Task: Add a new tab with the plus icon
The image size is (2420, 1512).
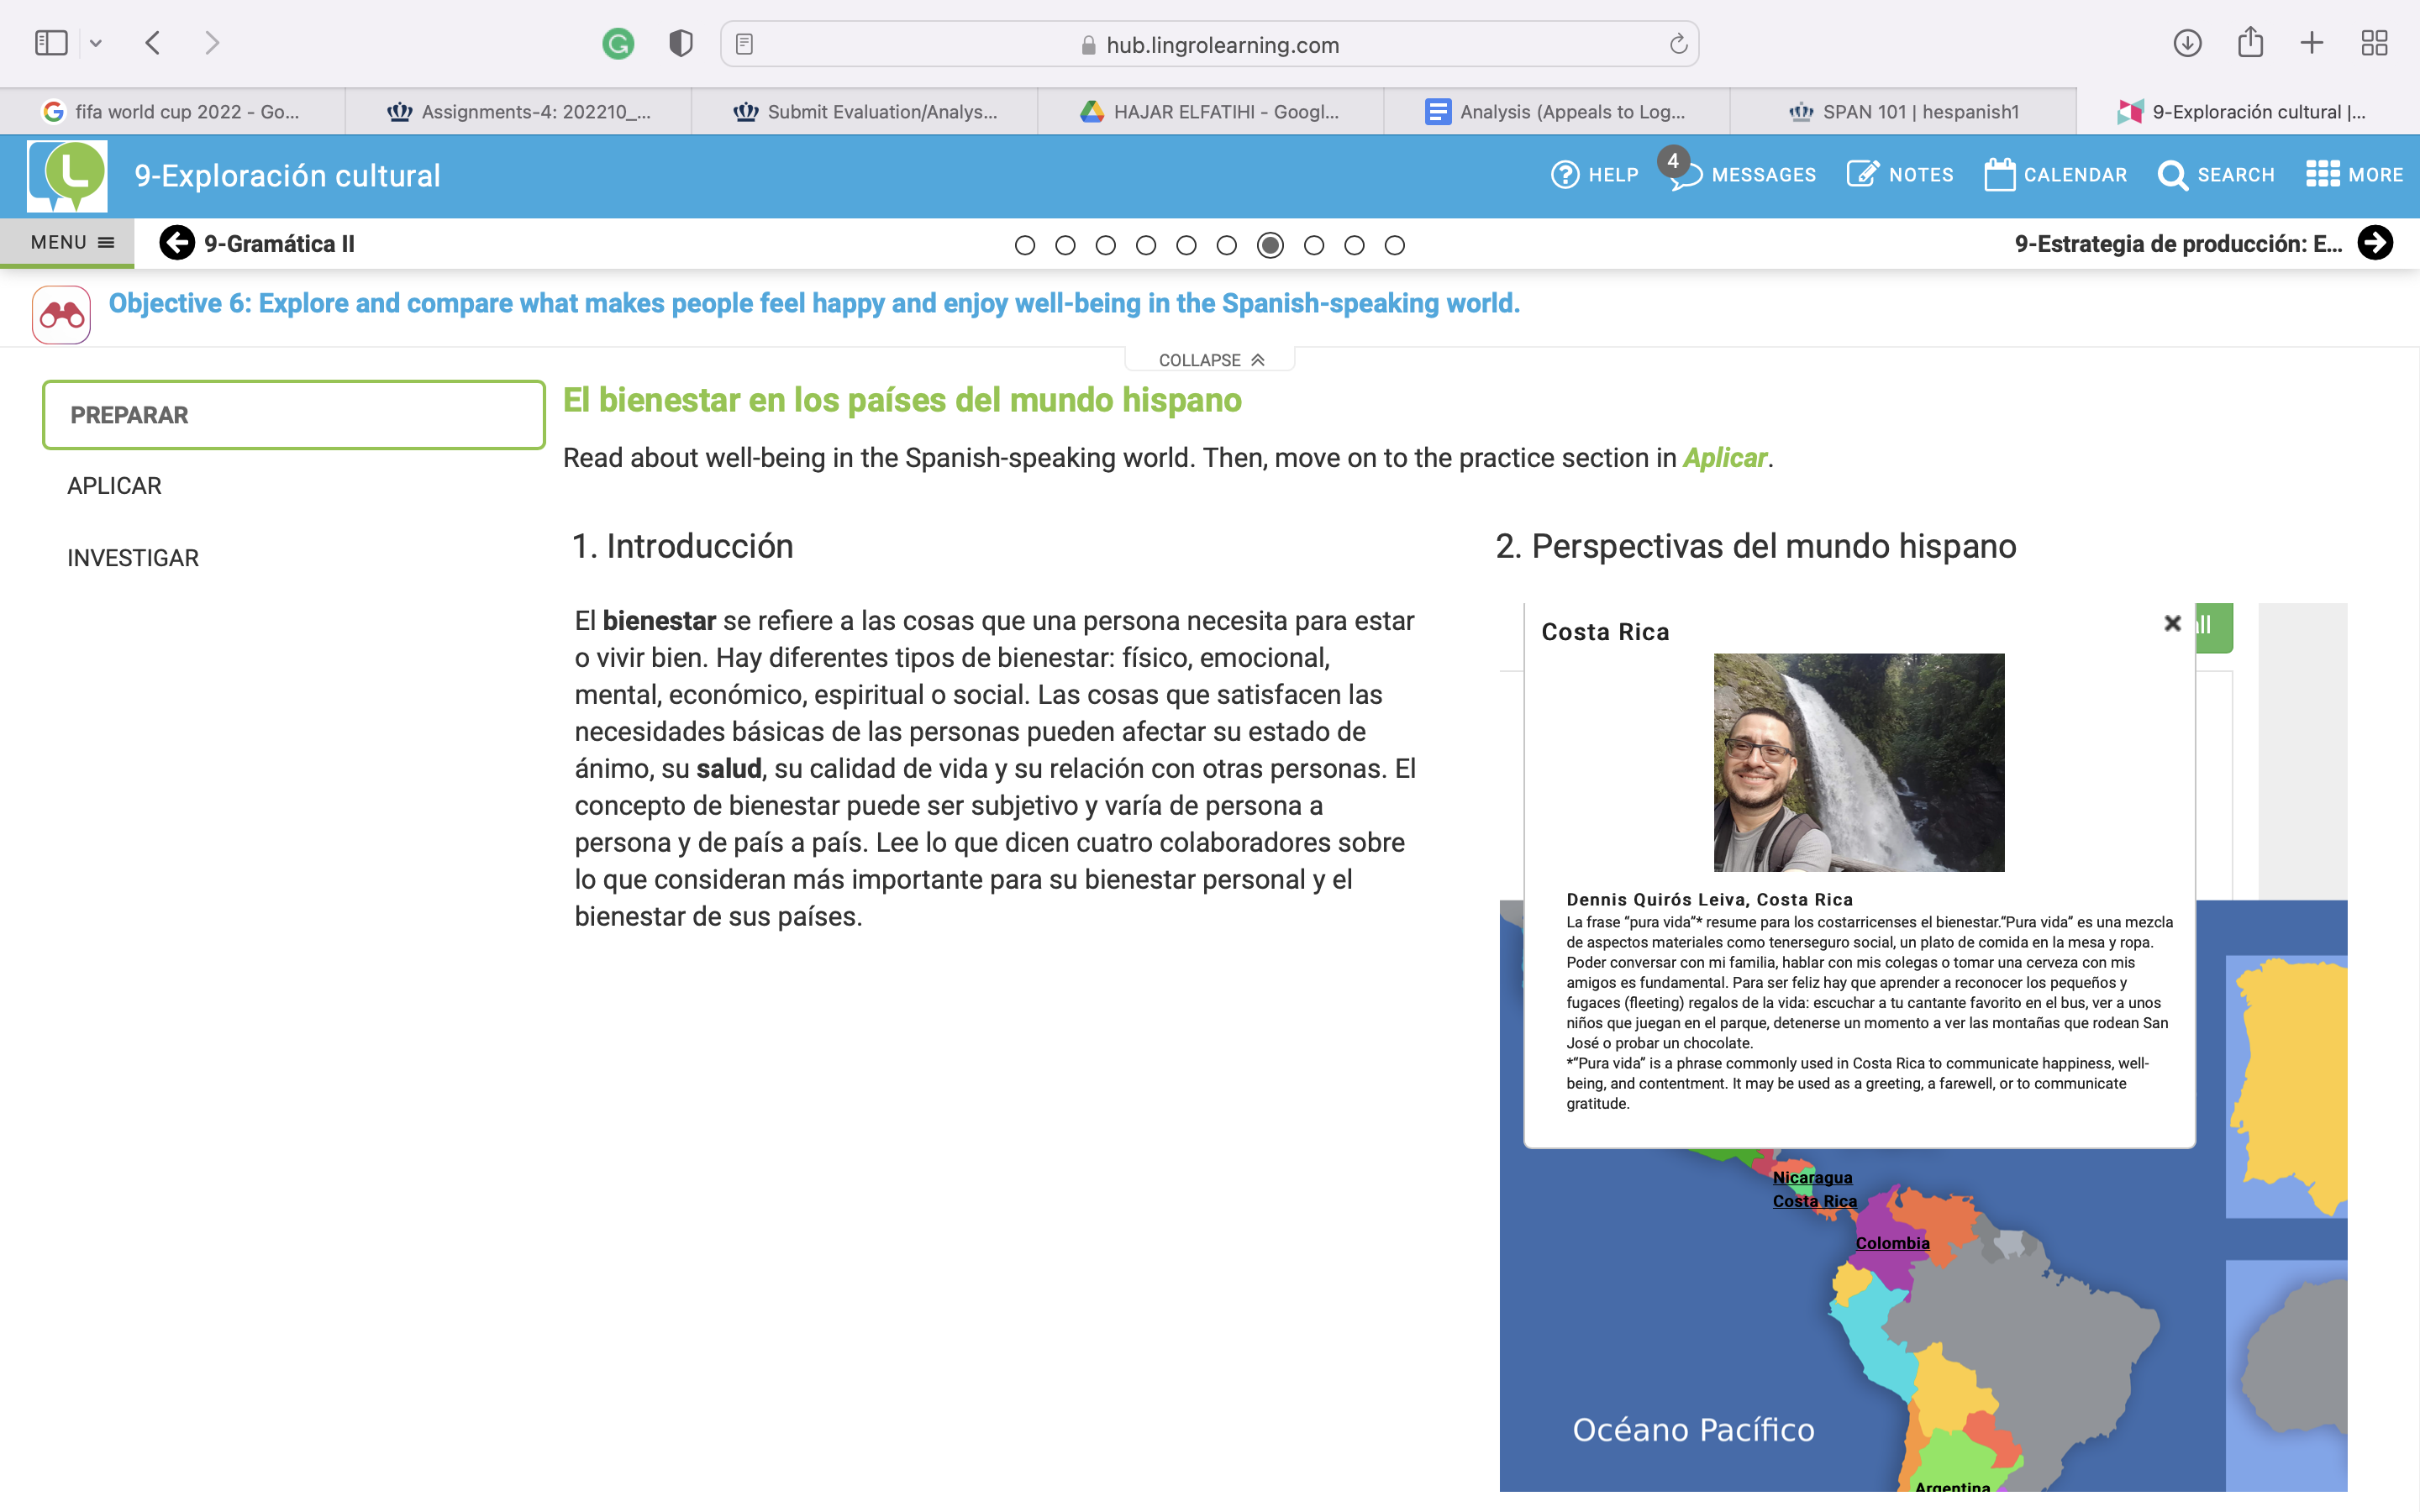Action: [2311, 43]
